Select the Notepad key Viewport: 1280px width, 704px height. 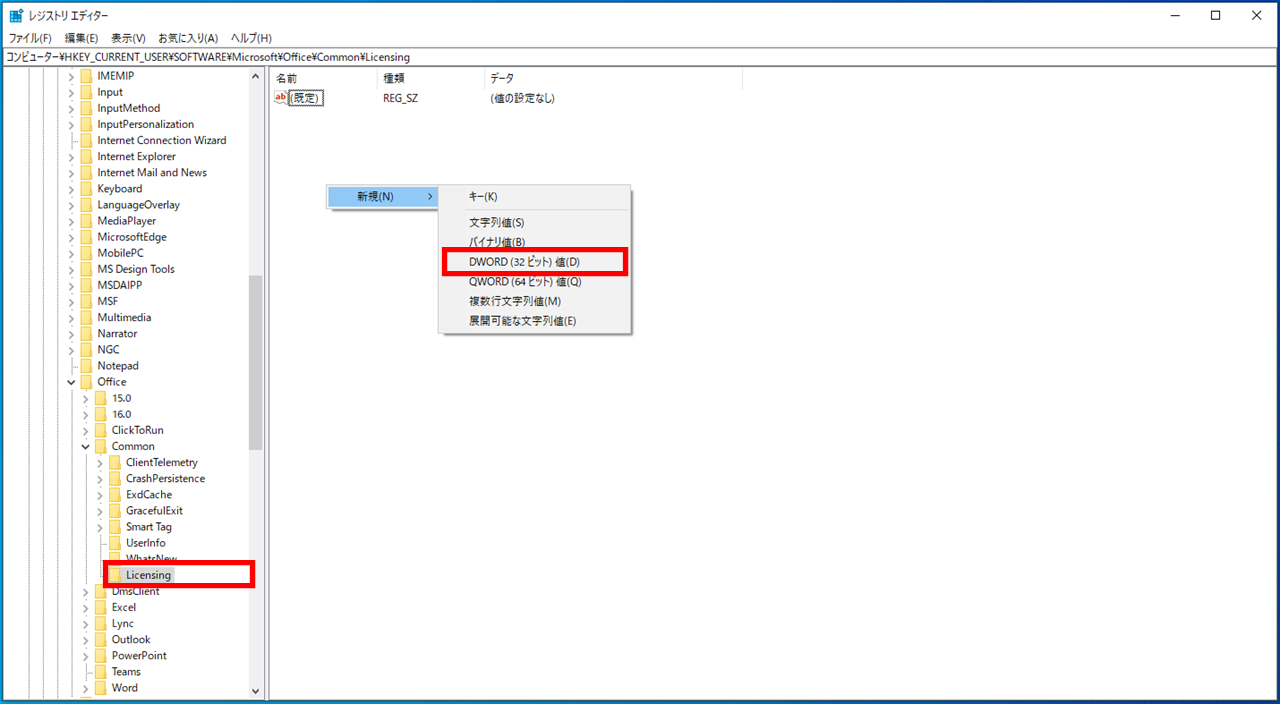pyautogui.click(x=118, y=366)
